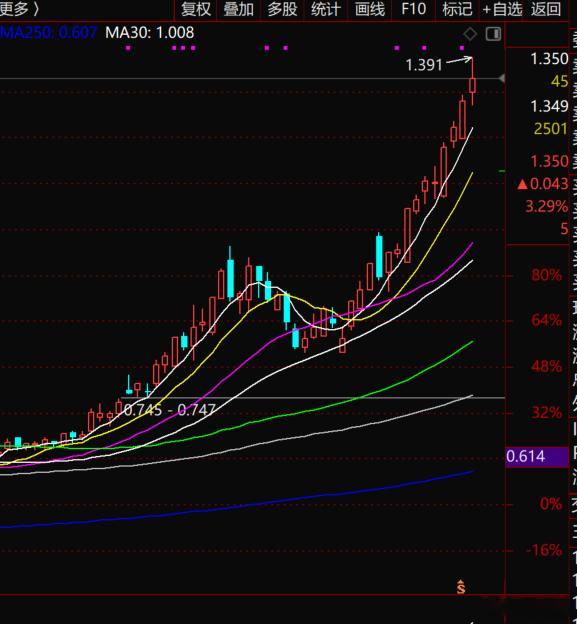The image size is (577, 624).
Task: Open the 复权 adjustment option
Action: 196,9
